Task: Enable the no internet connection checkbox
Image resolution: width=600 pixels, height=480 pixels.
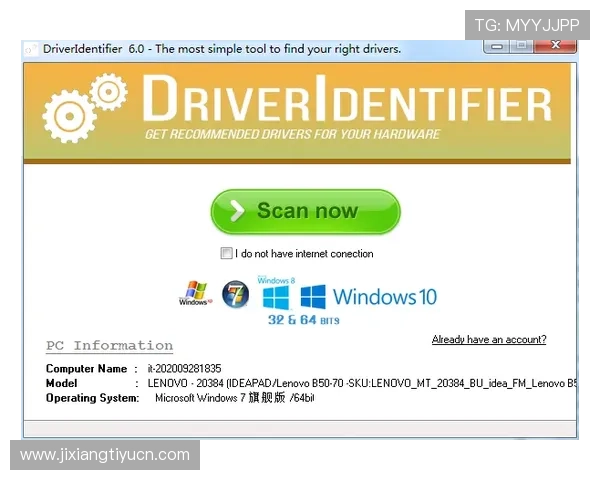Action: click(227, 254)
